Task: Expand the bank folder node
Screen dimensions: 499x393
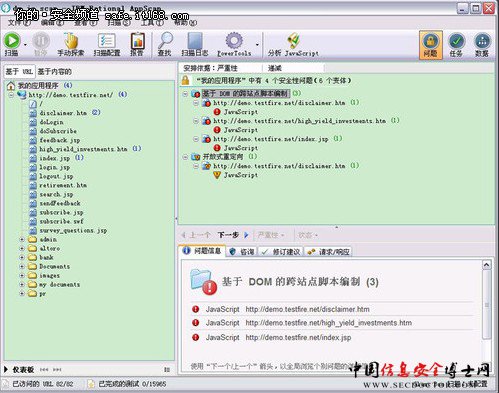Action: (22, 257)
